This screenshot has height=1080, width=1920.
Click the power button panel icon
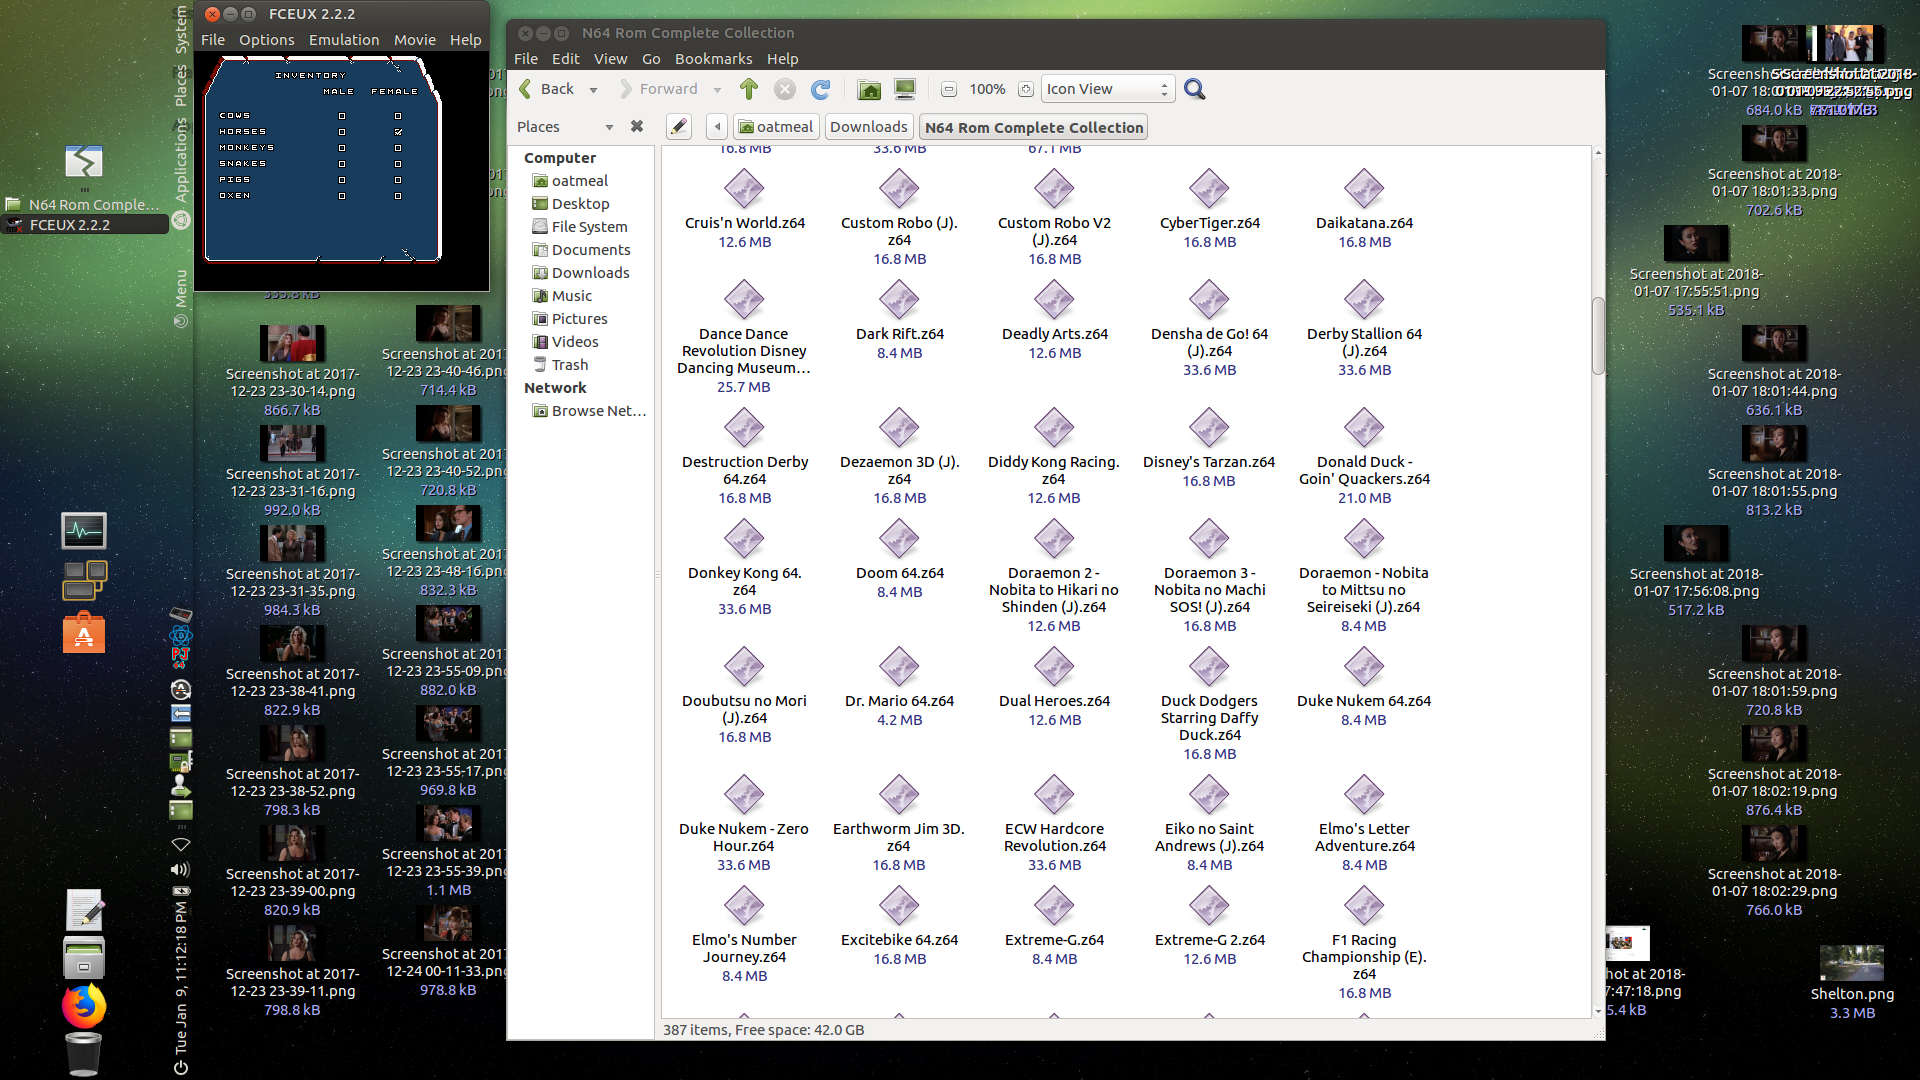[x=181, y=1067]
